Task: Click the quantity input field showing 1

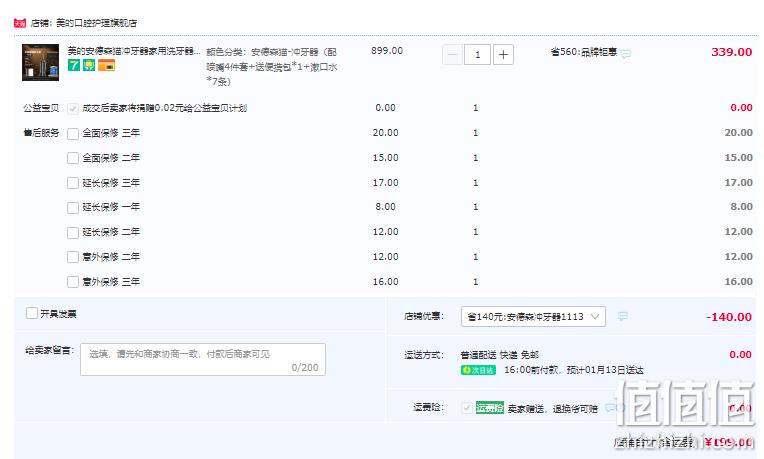Action: 477,55
